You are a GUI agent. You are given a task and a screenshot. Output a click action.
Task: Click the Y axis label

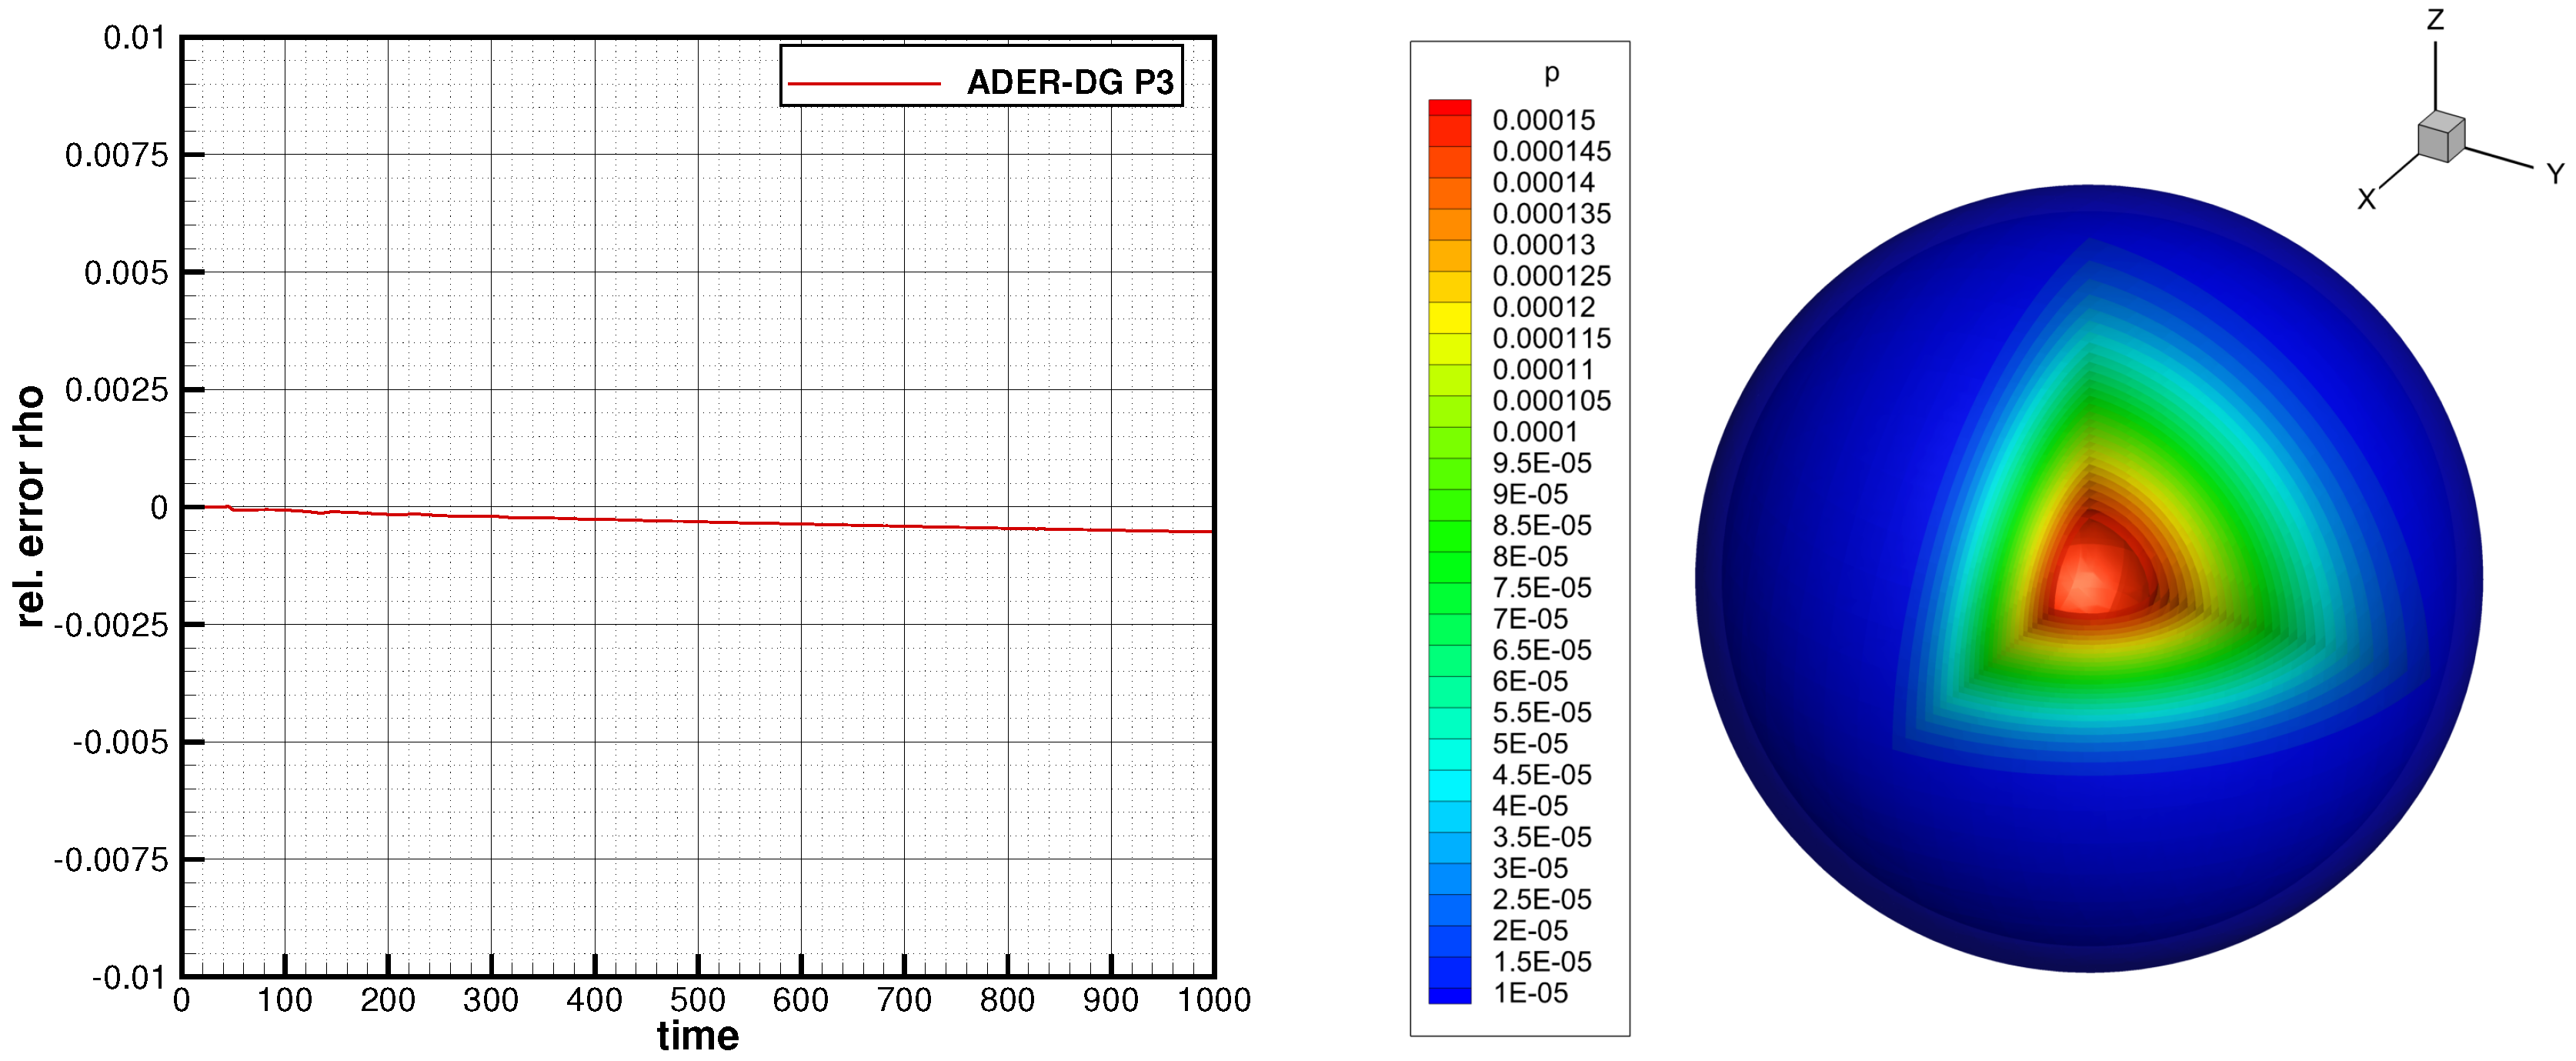(2555, 174)
